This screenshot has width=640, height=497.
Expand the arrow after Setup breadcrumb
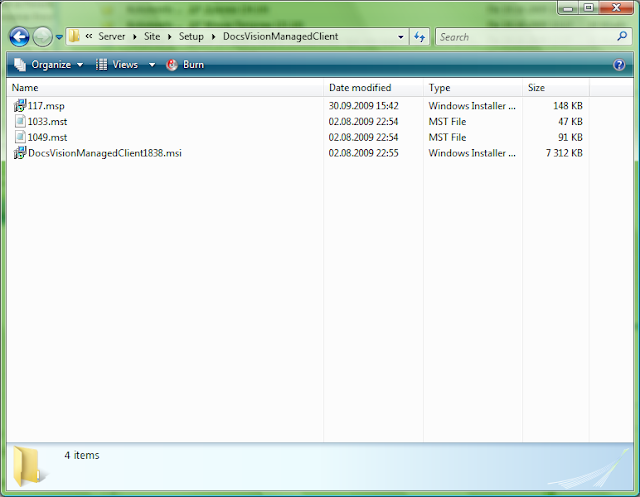(213, 37)
